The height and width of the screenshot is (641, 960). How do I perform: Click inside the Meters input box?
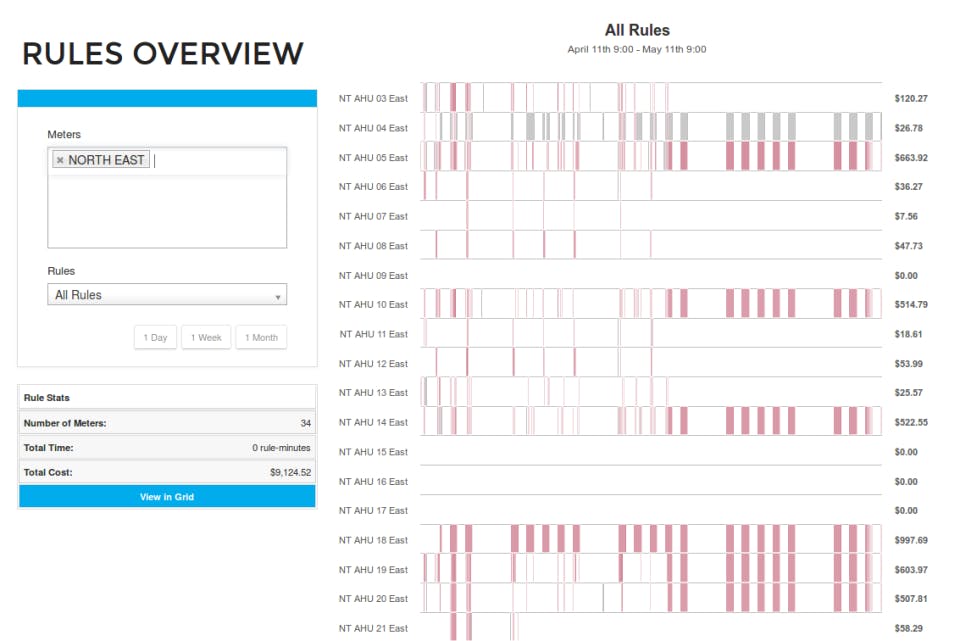coord(167,197)
